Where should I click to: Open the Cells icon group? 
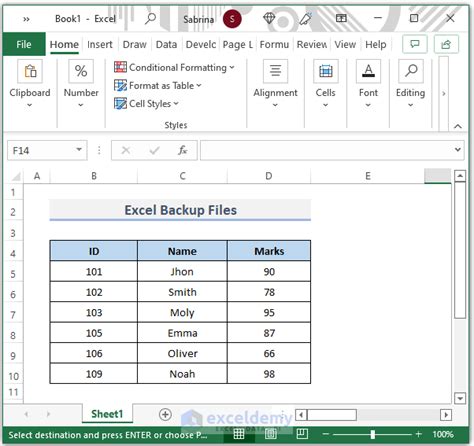tap(326, 71)
